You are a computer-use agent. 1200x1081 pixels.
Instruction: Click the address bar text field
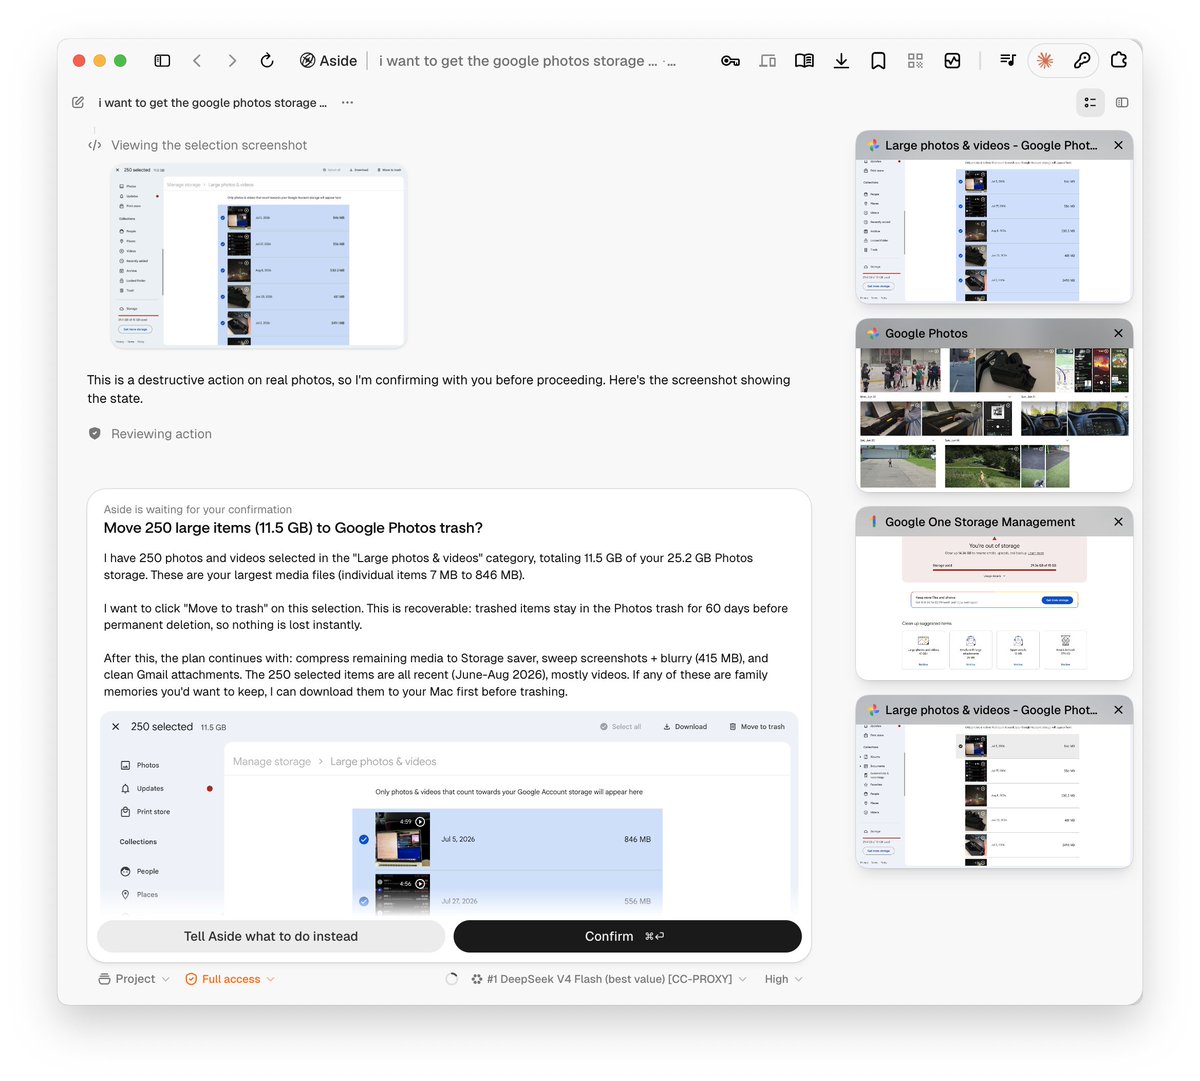(x=527, y=61)
